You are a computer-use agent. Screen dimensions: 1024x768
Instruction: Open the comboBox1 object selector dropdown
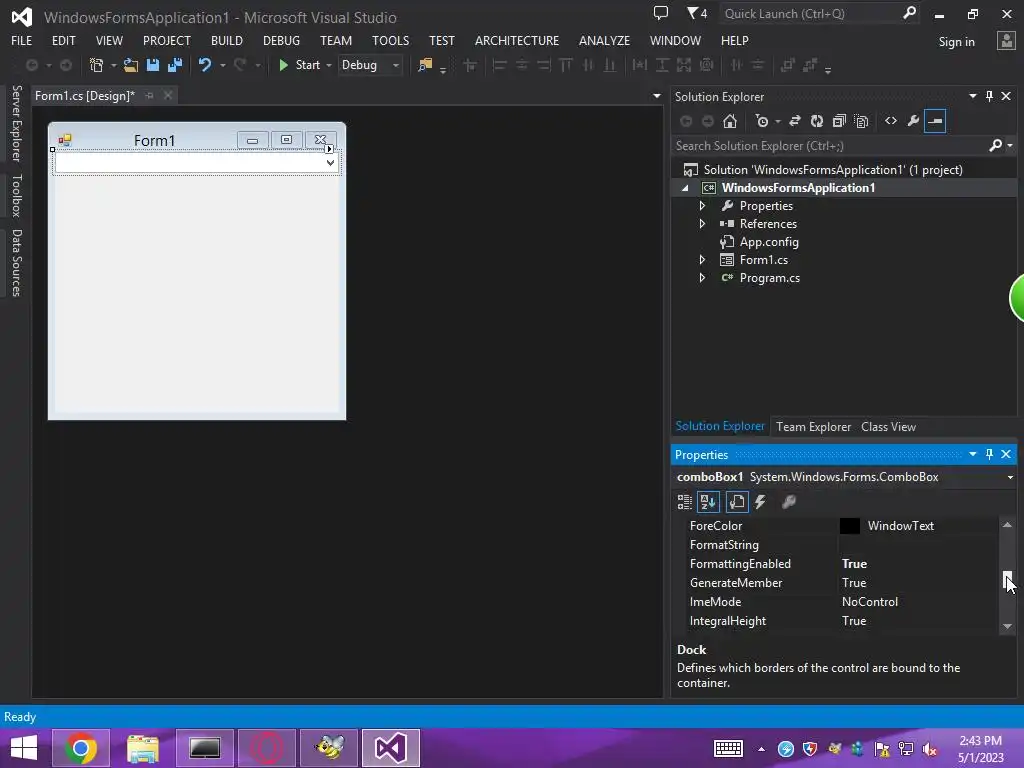(1010, 477)
